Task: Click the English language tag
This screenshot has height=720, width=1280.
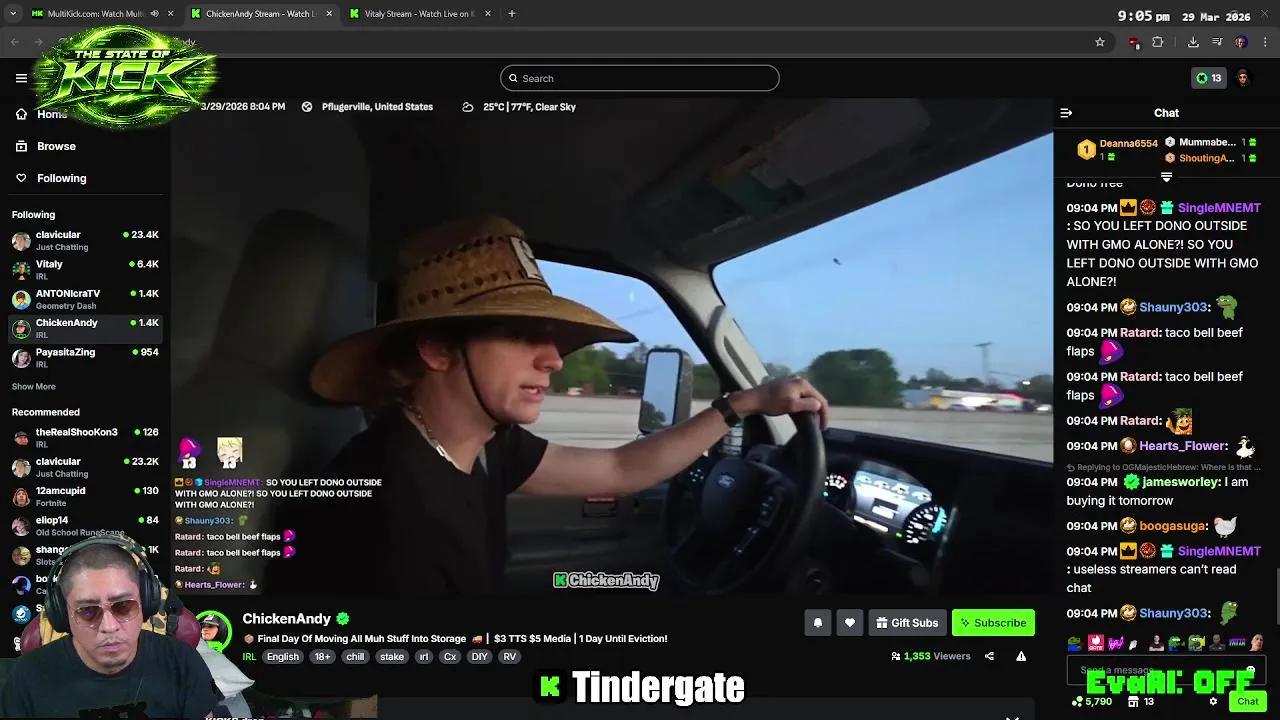Action: pos(283,657)
